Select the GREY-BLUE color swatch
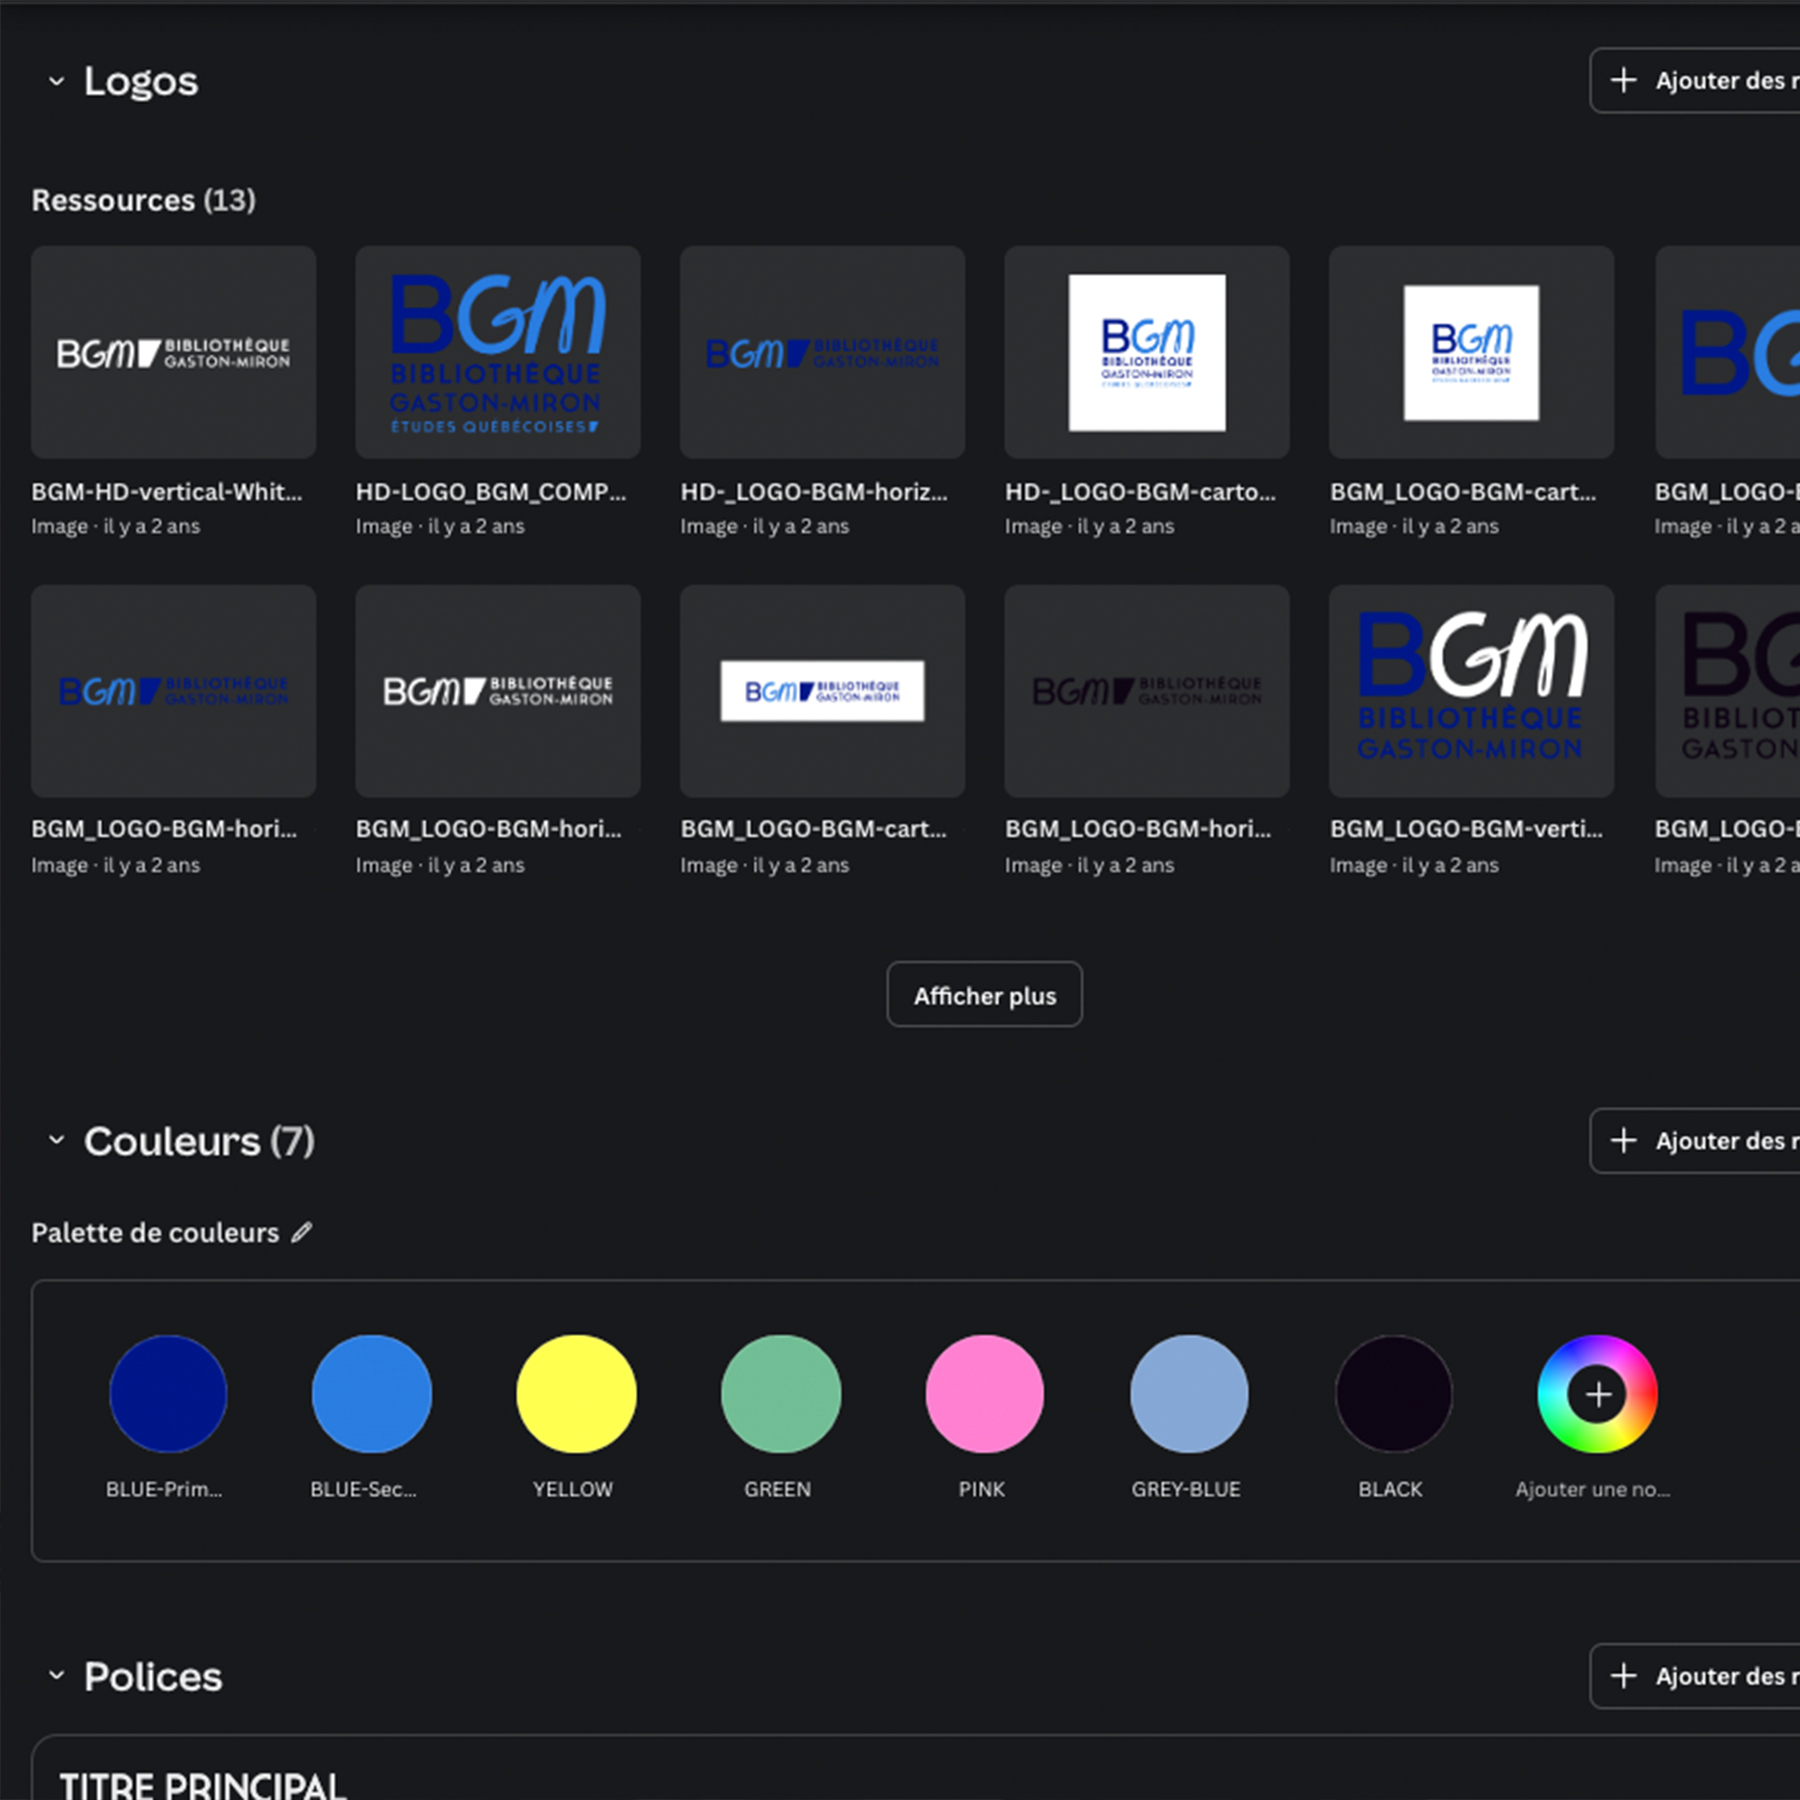 click(x=1189, y=1393)
